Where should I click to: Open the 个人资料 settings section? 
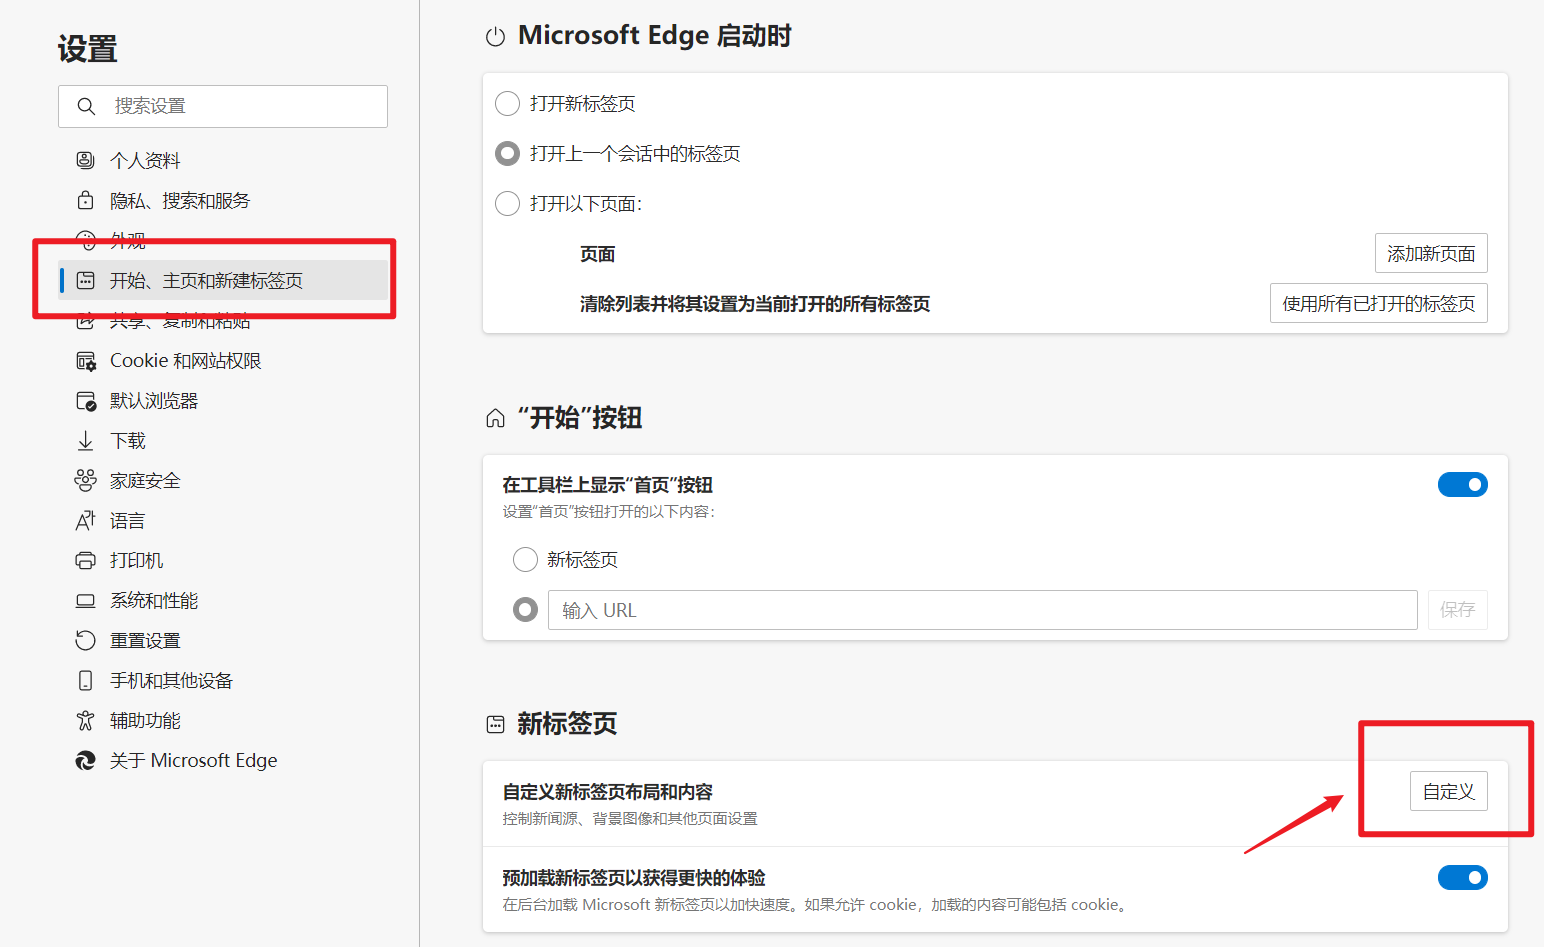point(223,160)
